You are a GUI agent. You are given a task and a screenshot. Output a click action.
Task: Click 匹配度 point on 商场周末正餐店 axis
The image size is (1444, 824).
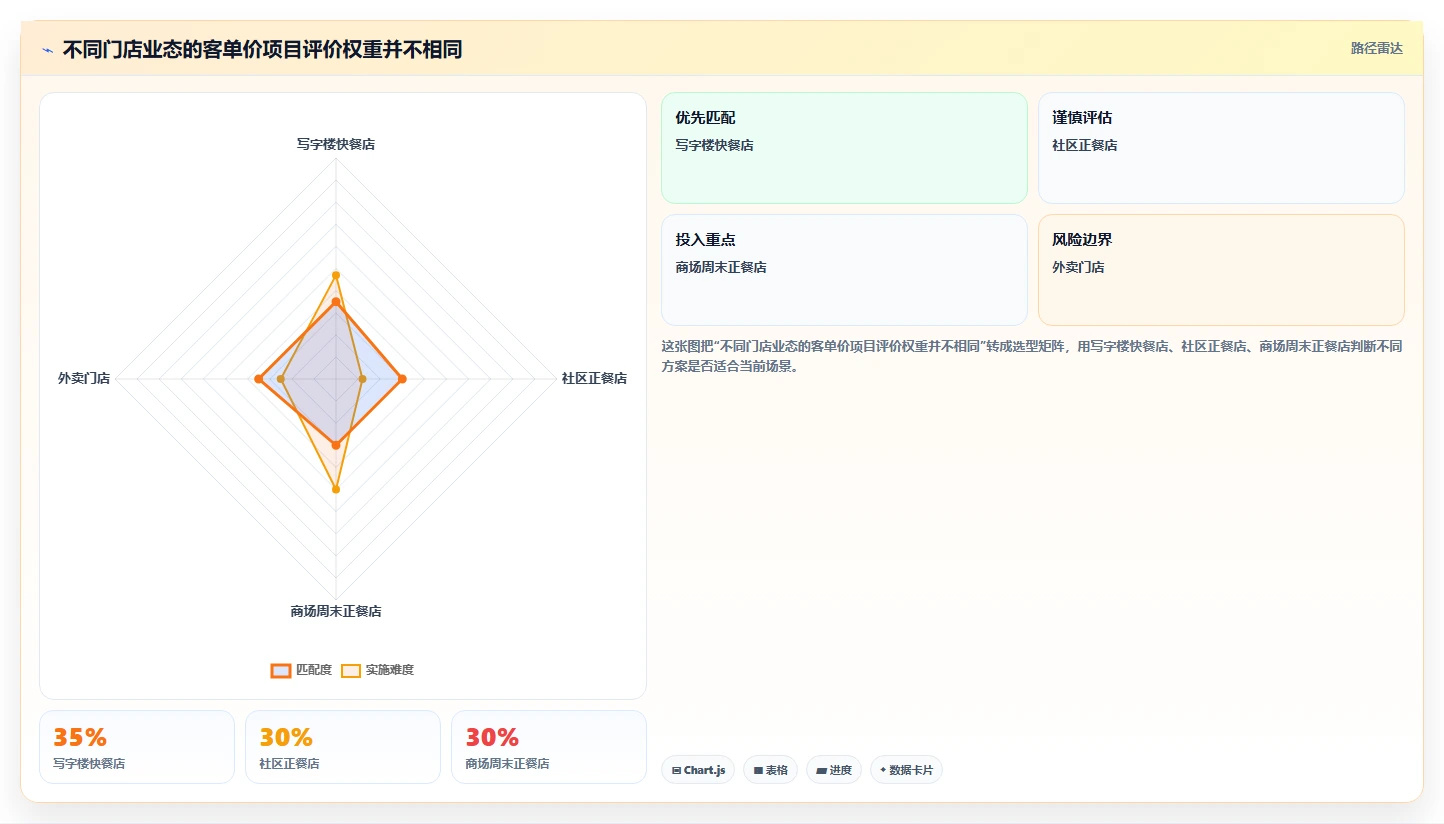(336, 445)
